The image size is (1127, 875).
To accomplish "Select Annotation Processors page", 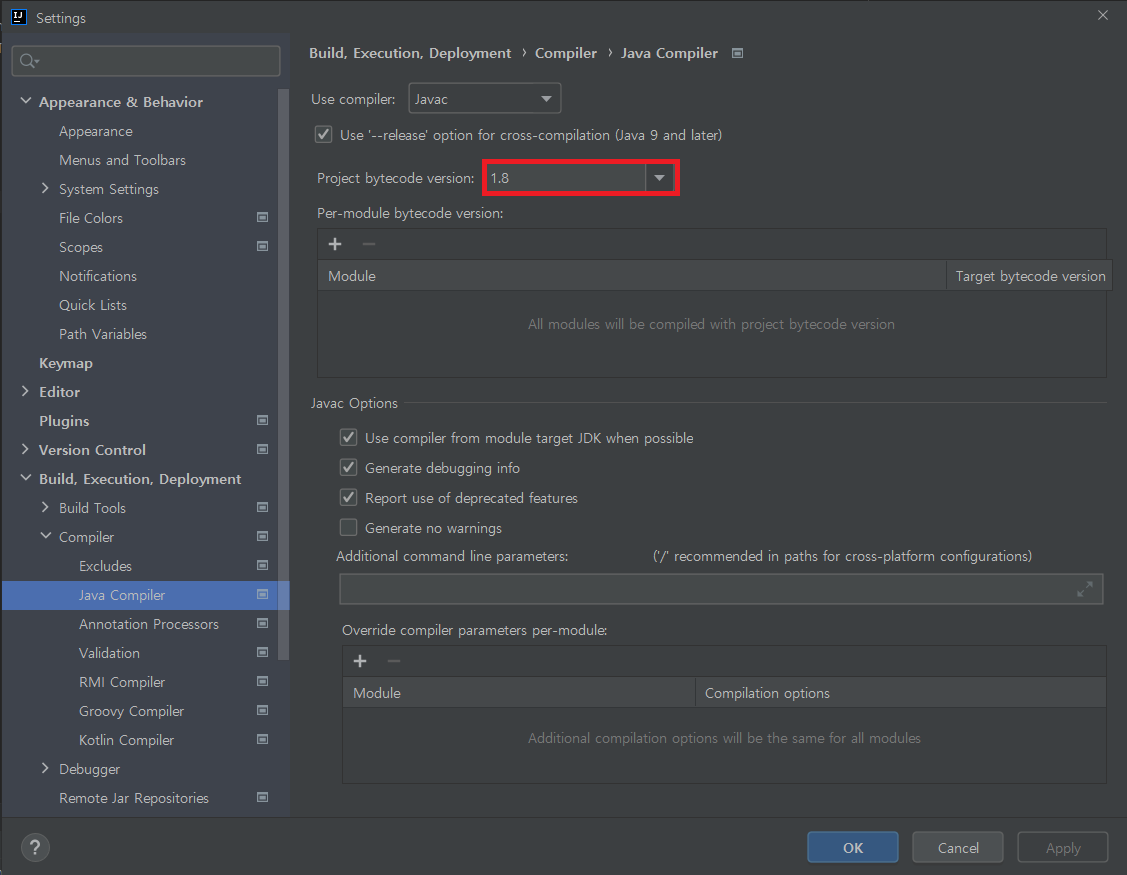I will [149, 624].
